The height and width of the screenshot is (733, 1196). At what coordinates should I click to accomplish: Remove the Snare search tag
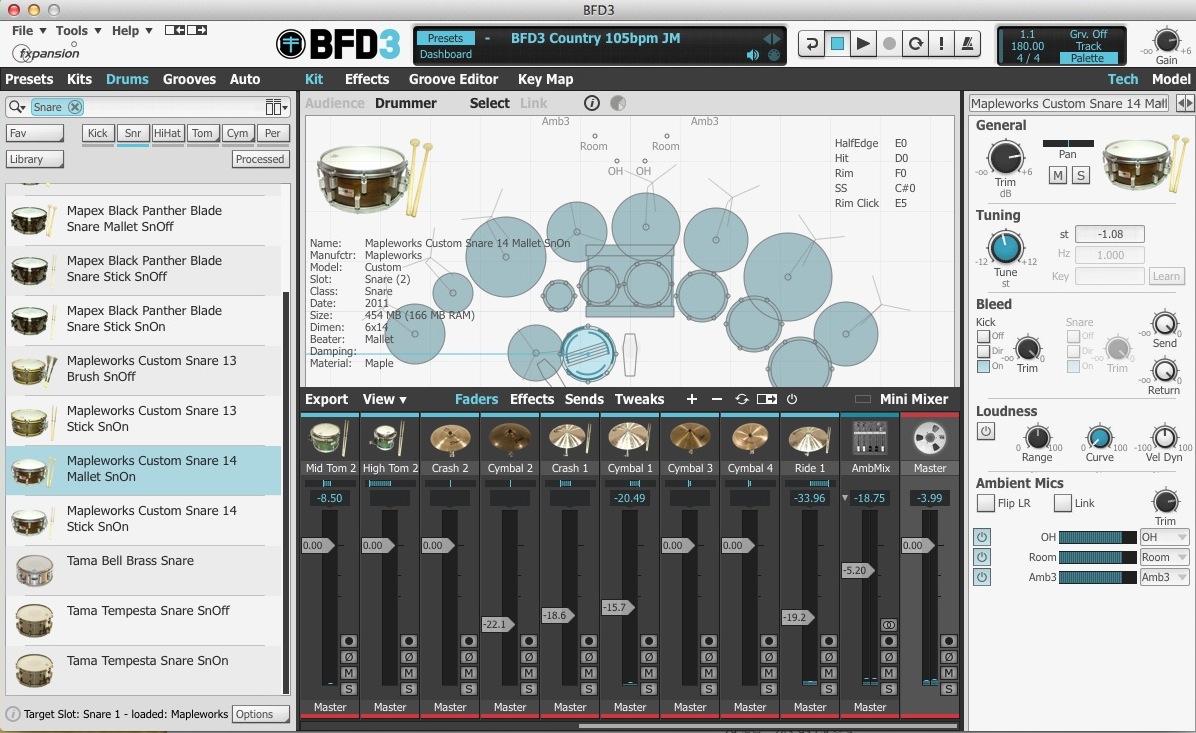click(x=75, y=107)
